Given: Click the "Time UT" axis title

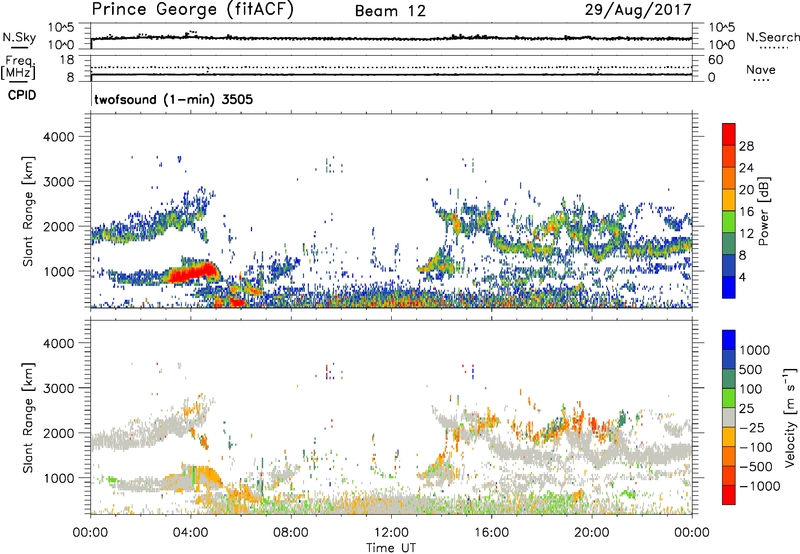Looking at the screenshot, I should click(x=391, y=548).
